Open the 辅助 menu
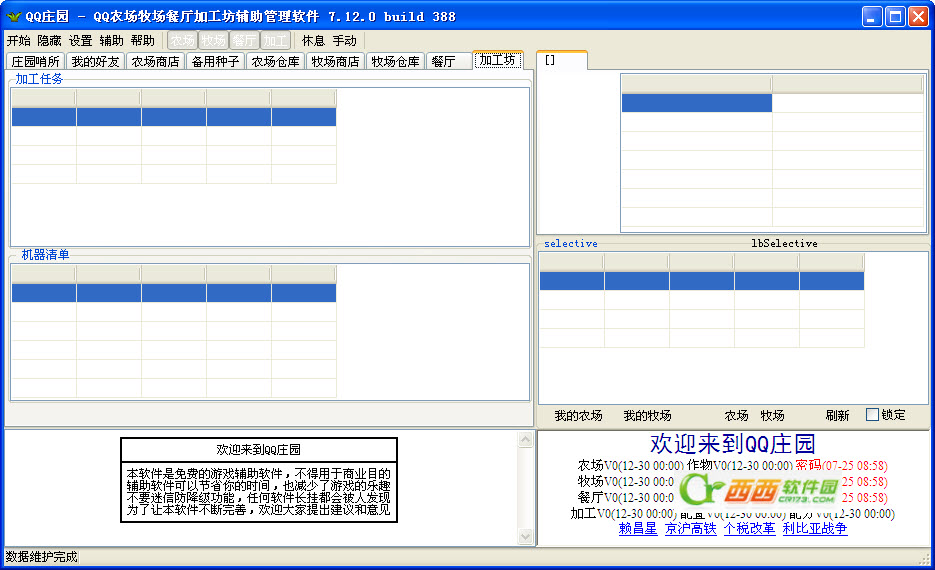The height and width of the screenshot is (570, 935). pyautogui.click(x=112, y=41)
